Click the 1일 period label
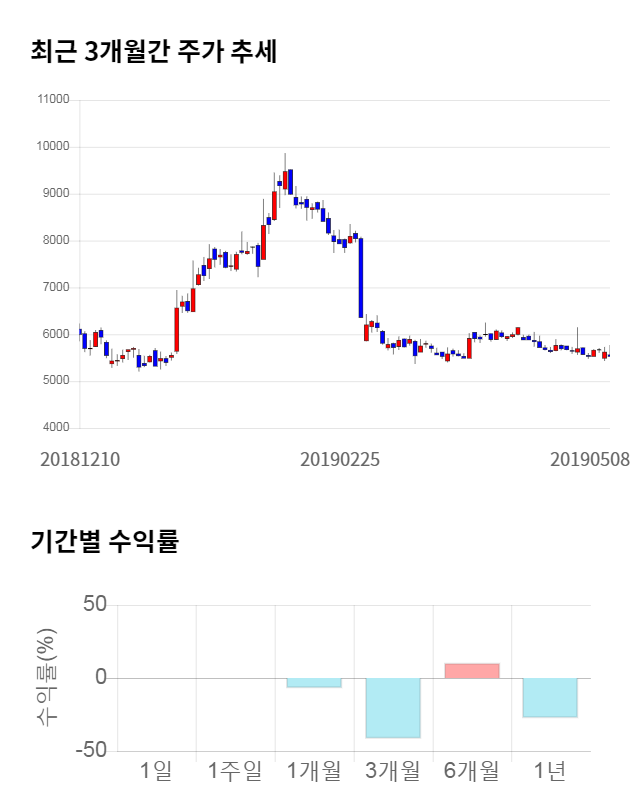640x810 pixels. click(x=155, y=771)
